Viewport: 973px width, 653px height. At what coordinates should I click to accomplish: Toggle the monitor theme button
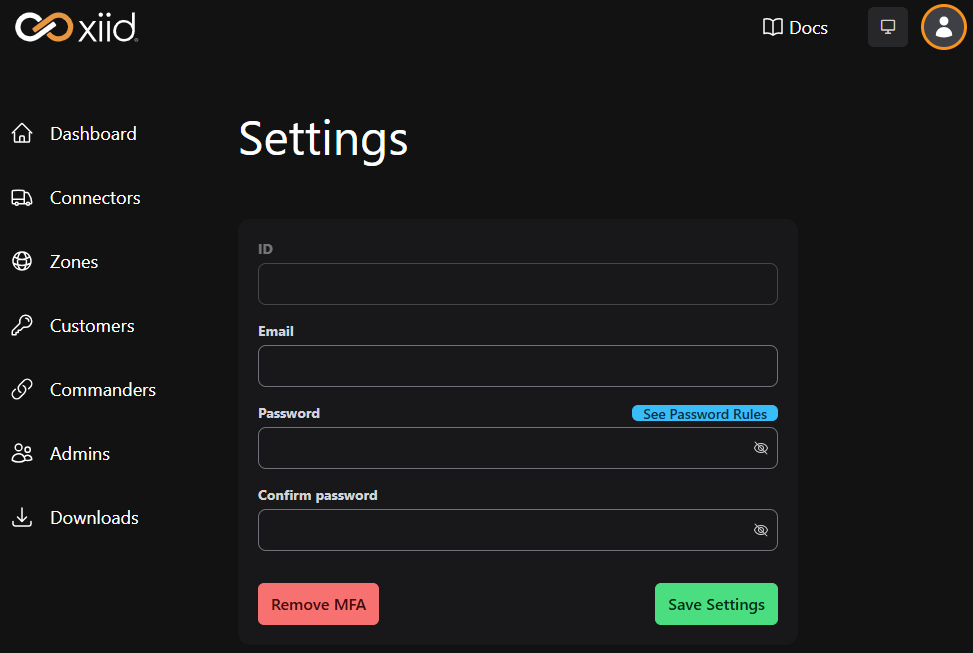pos(887,27)
